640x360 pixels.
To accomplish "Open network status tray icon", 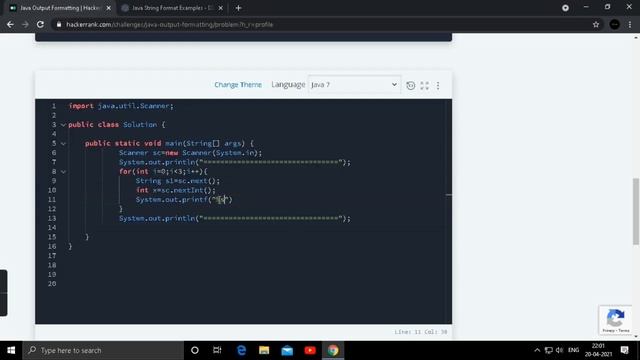I will tap(549, 350).
